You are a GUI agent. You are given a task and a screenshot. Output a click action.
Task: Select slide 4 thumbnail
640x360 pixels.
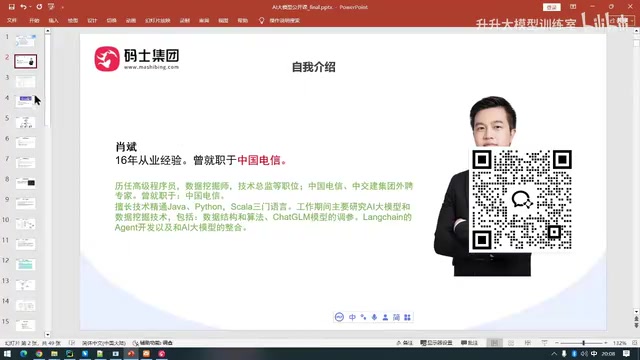click(25, 102)
